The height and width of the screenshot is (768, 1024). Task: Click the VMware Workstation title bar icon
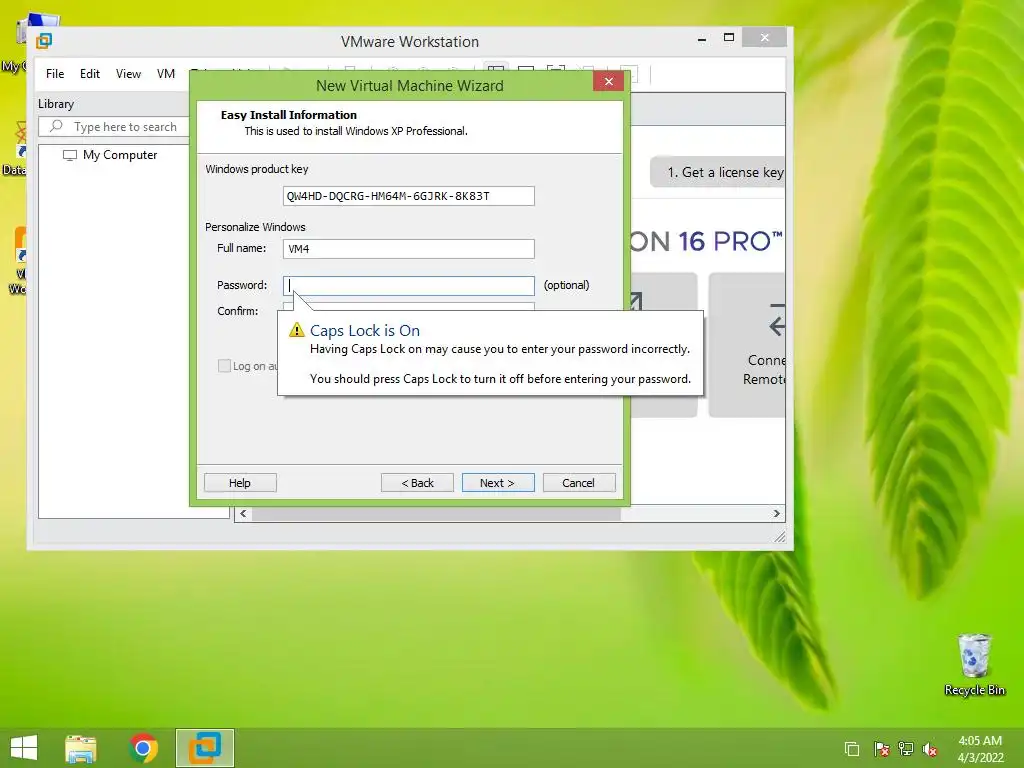pyautogui.click(x=44, y=41)
